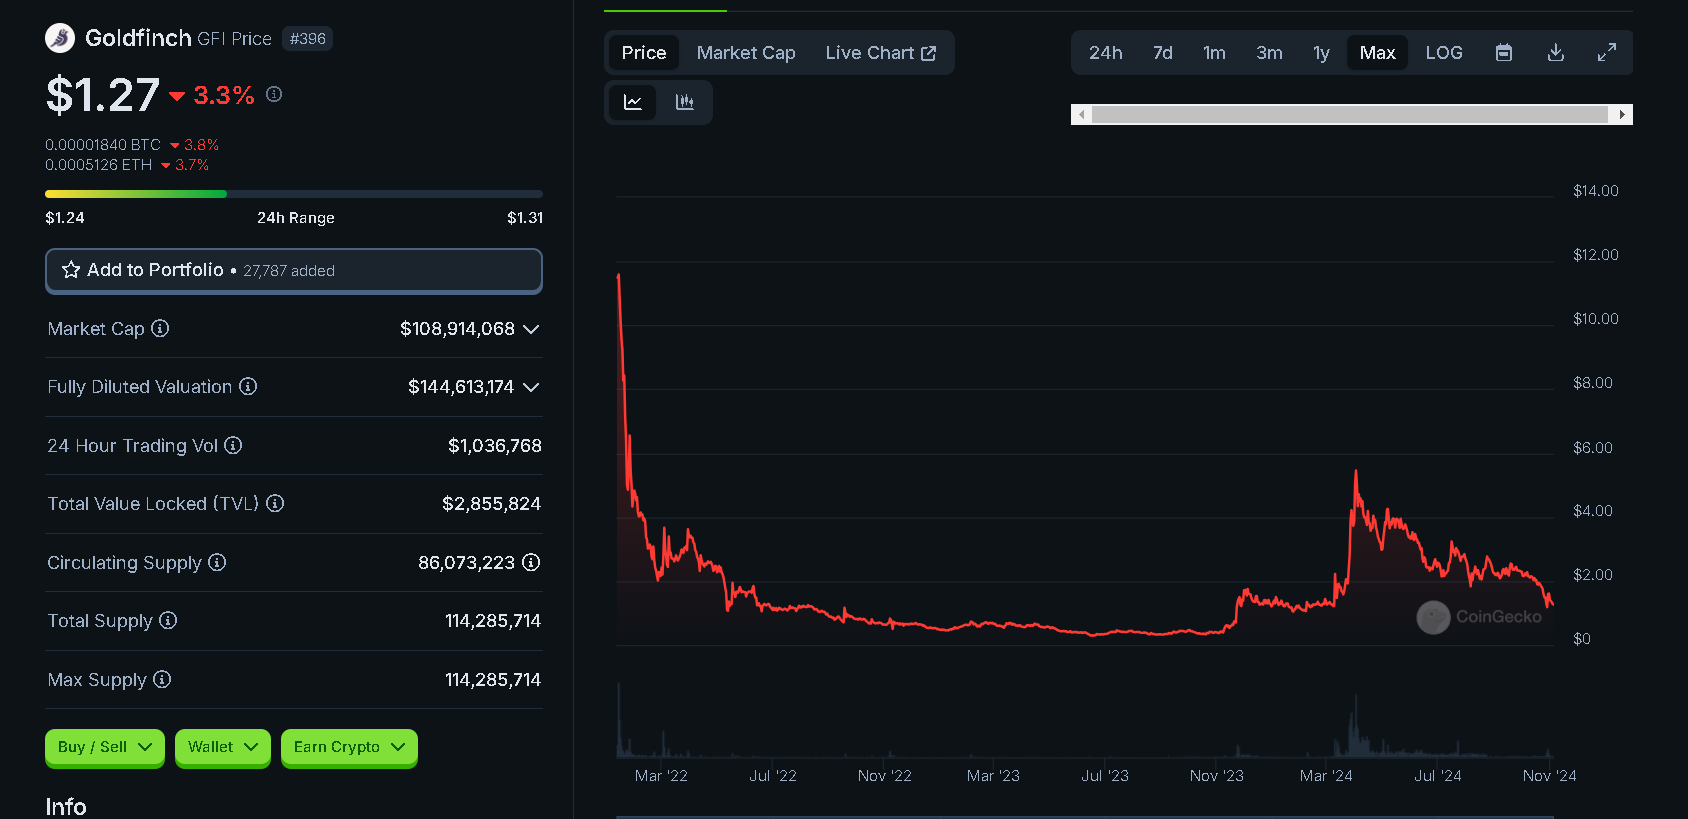This screenshot has width=1688, height=819.
Task: Click the Total Supply 114,285,714 value
Action: pyautogui.click(x=493, y=621)
